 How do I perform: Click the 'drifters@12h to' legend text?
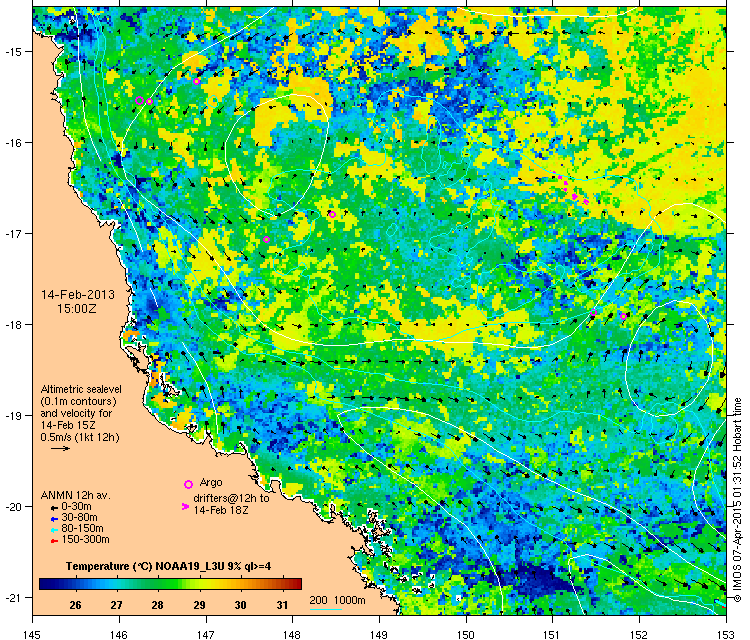pos(231,498)
